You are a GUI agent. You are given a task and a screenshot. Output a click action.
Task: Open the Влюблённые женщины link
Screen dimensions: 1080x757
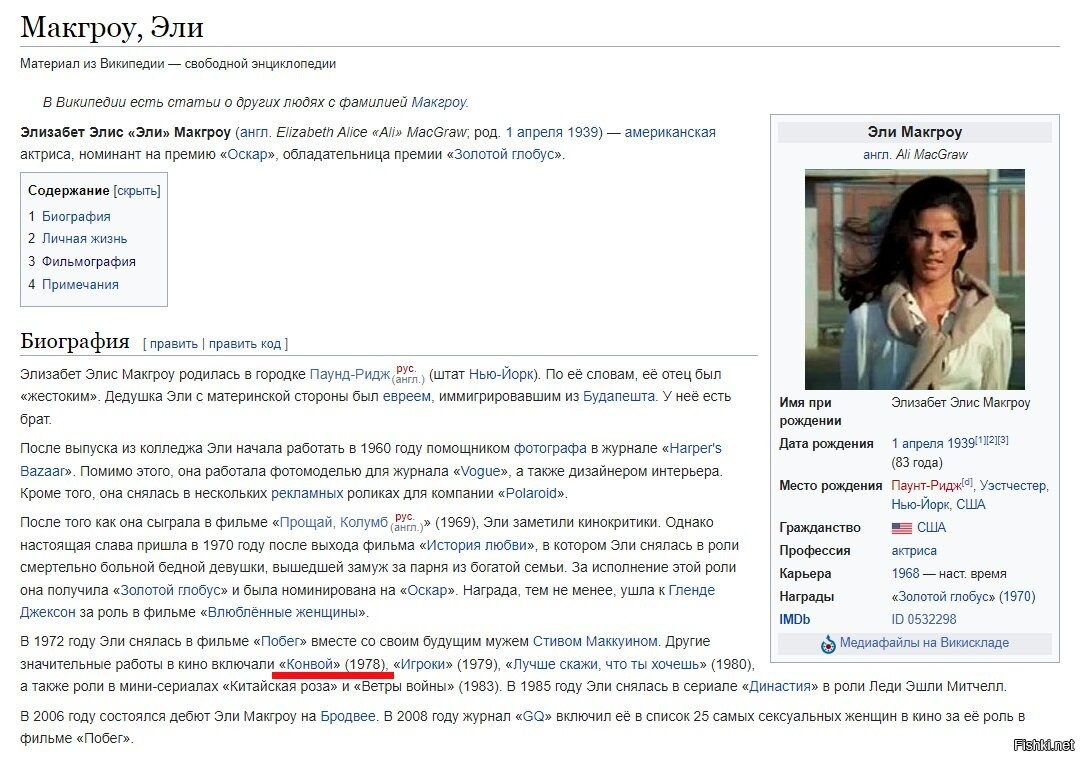point(283,613)
